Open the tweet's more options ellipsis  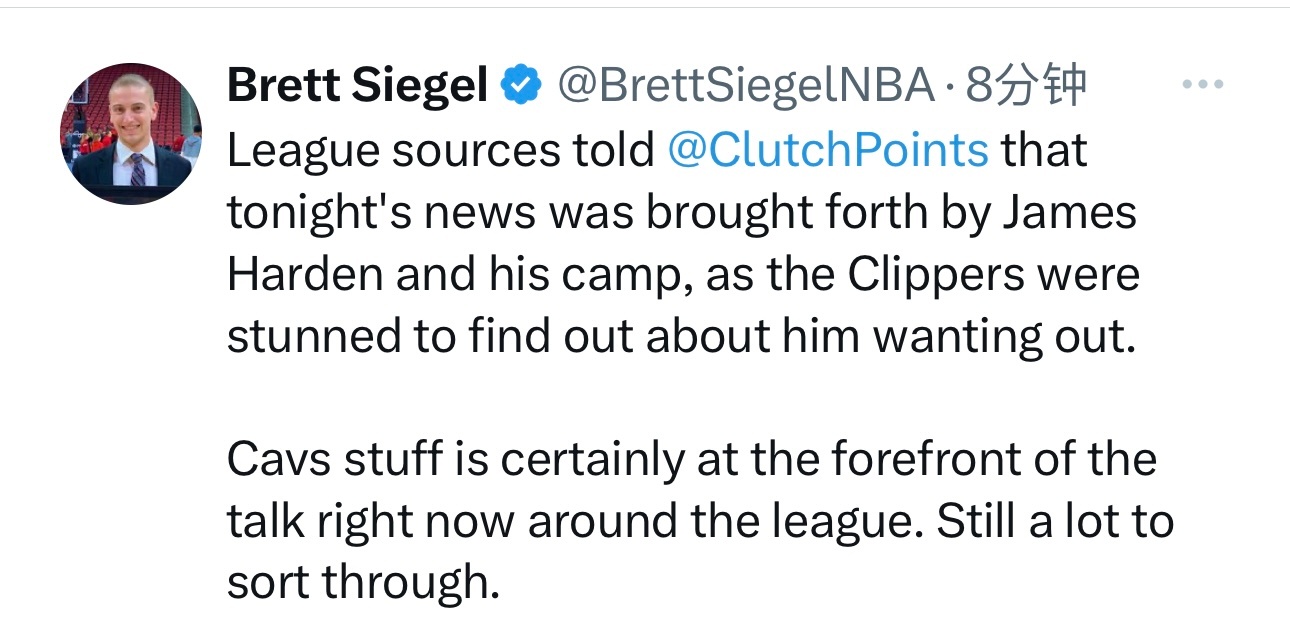(x=1203, y=85)
